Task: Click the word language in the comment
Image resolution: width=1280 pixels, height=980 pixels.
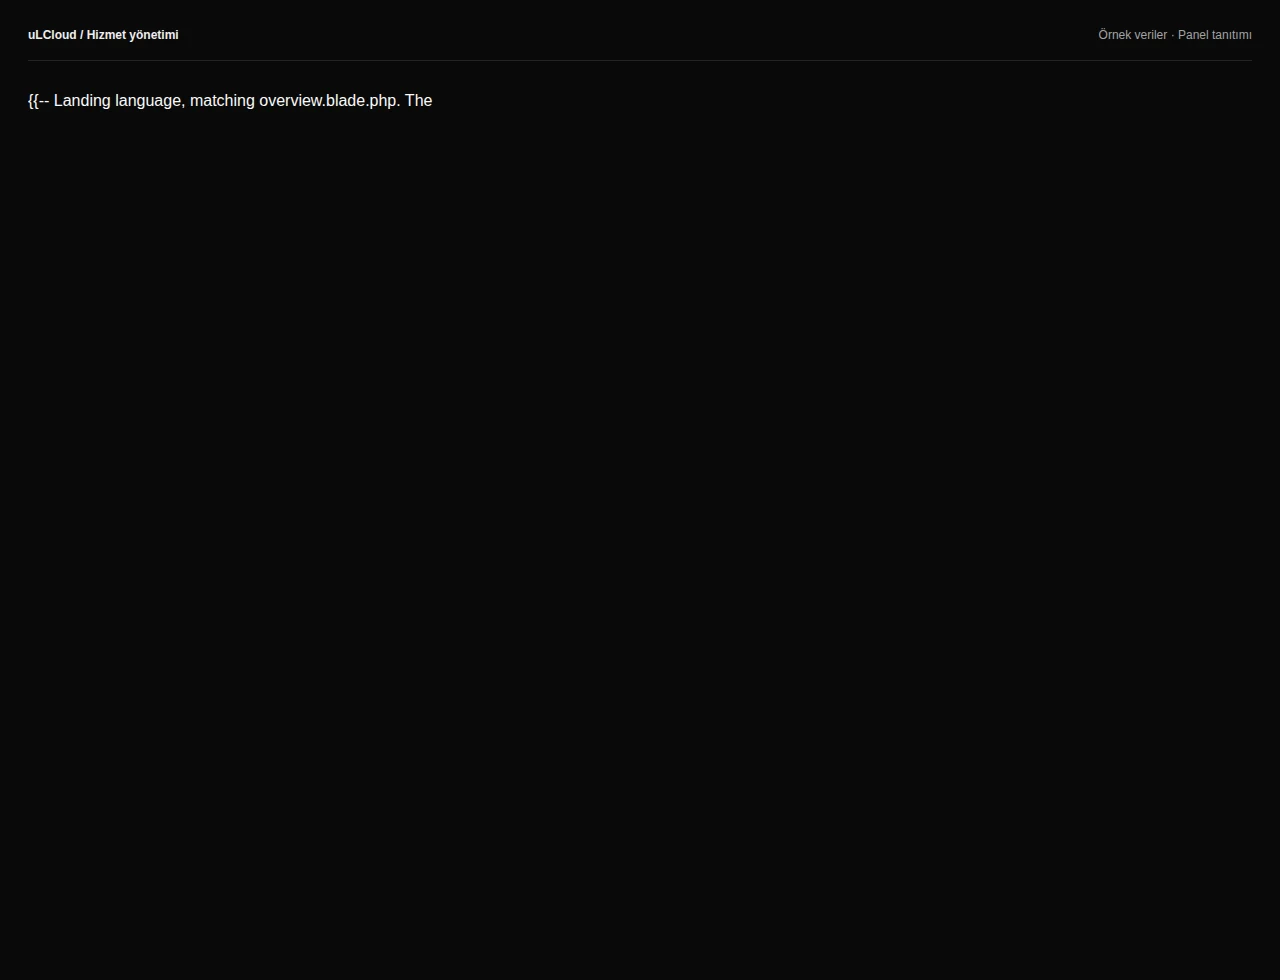Action: tap(150, 101)
